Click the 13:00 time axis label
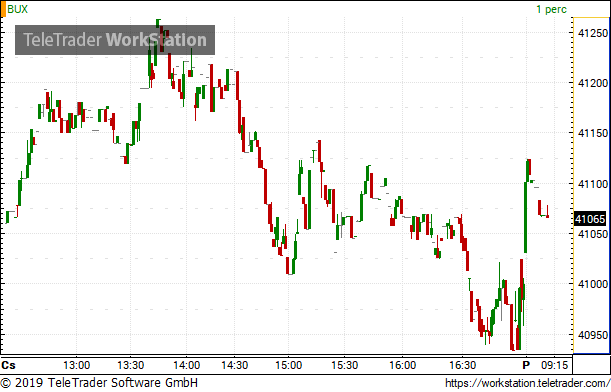The height and width of the screenshot is (392, 611). point(76,366)
